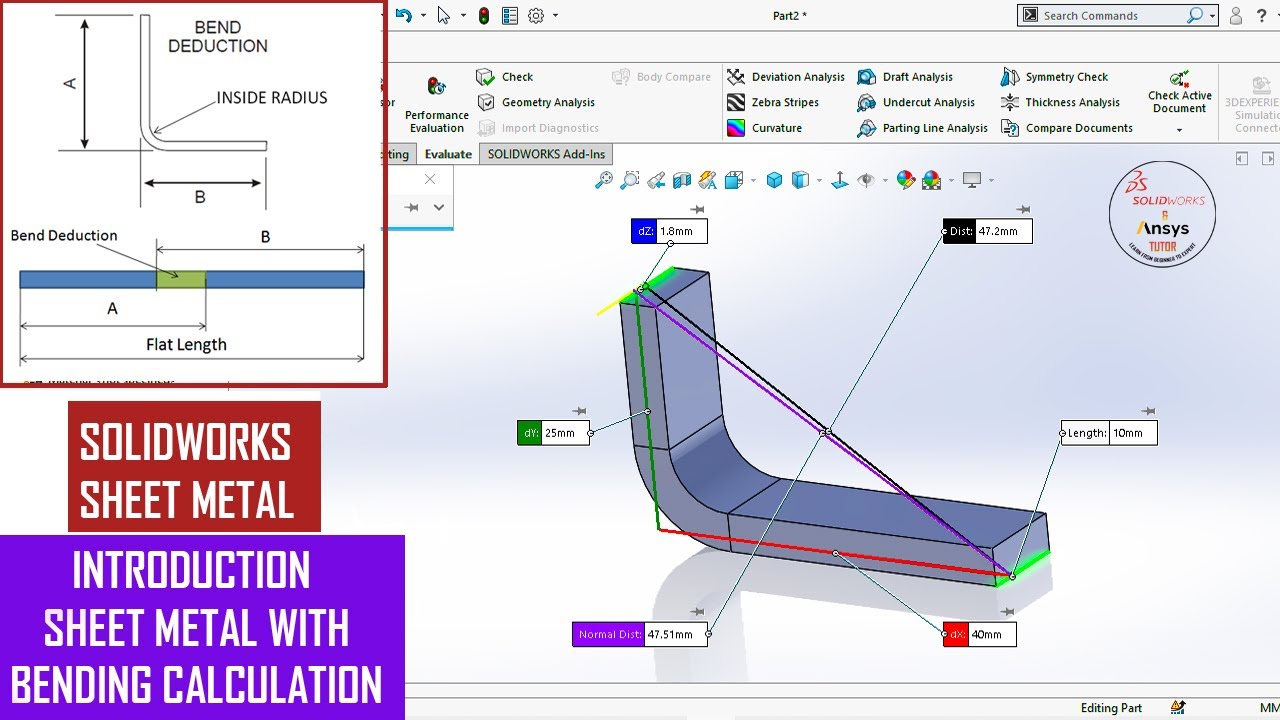Click Zoom to Area magnifier icon
Screen dimensions: 1280x720
pyautogui.click(x=630, y=180)
